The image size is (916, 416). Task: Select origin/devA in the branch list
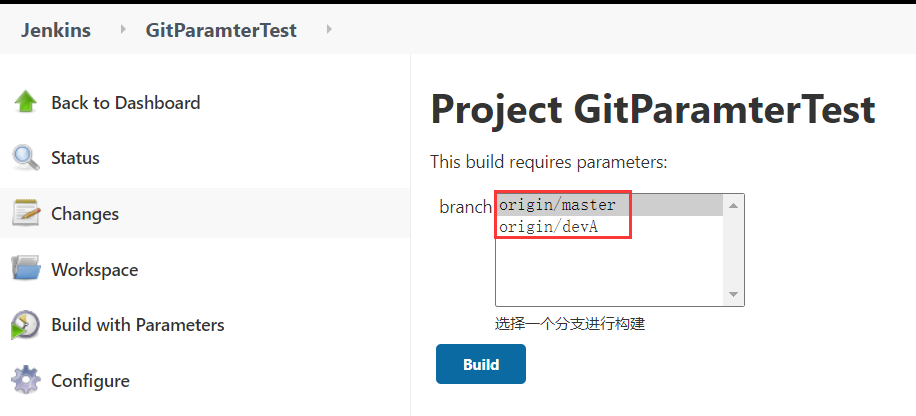[x=549, y=227]
